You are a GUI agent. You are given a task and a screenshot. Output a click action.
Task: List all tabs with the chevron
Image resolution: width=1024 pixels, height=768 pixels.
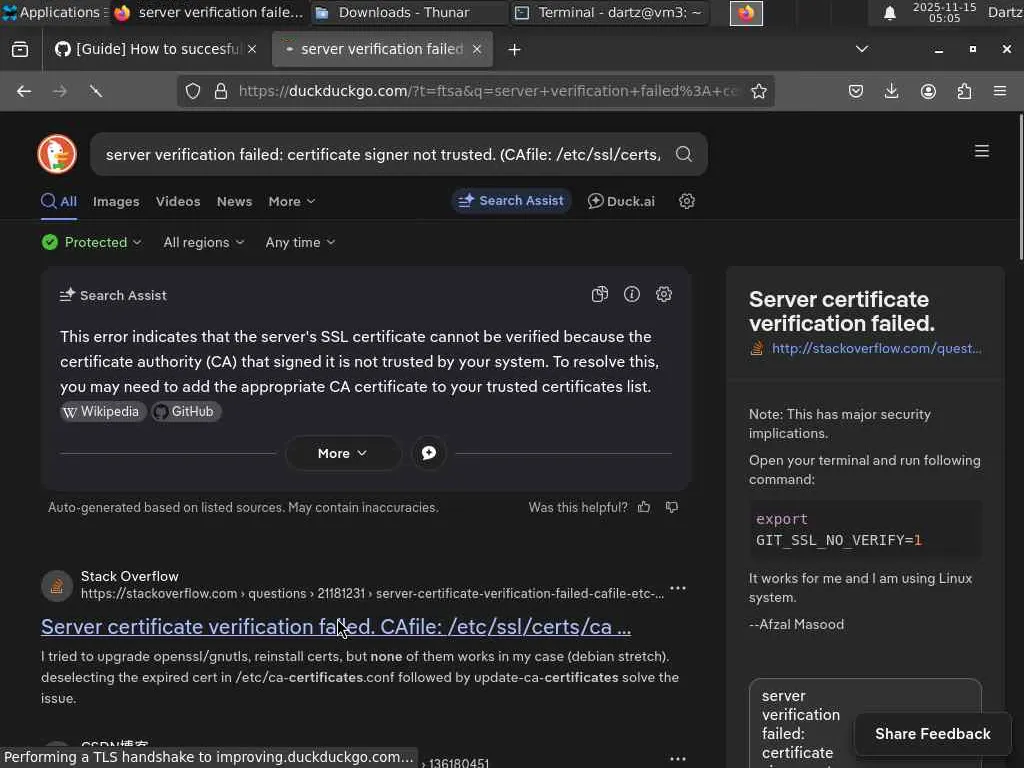[x=862, y=50]
